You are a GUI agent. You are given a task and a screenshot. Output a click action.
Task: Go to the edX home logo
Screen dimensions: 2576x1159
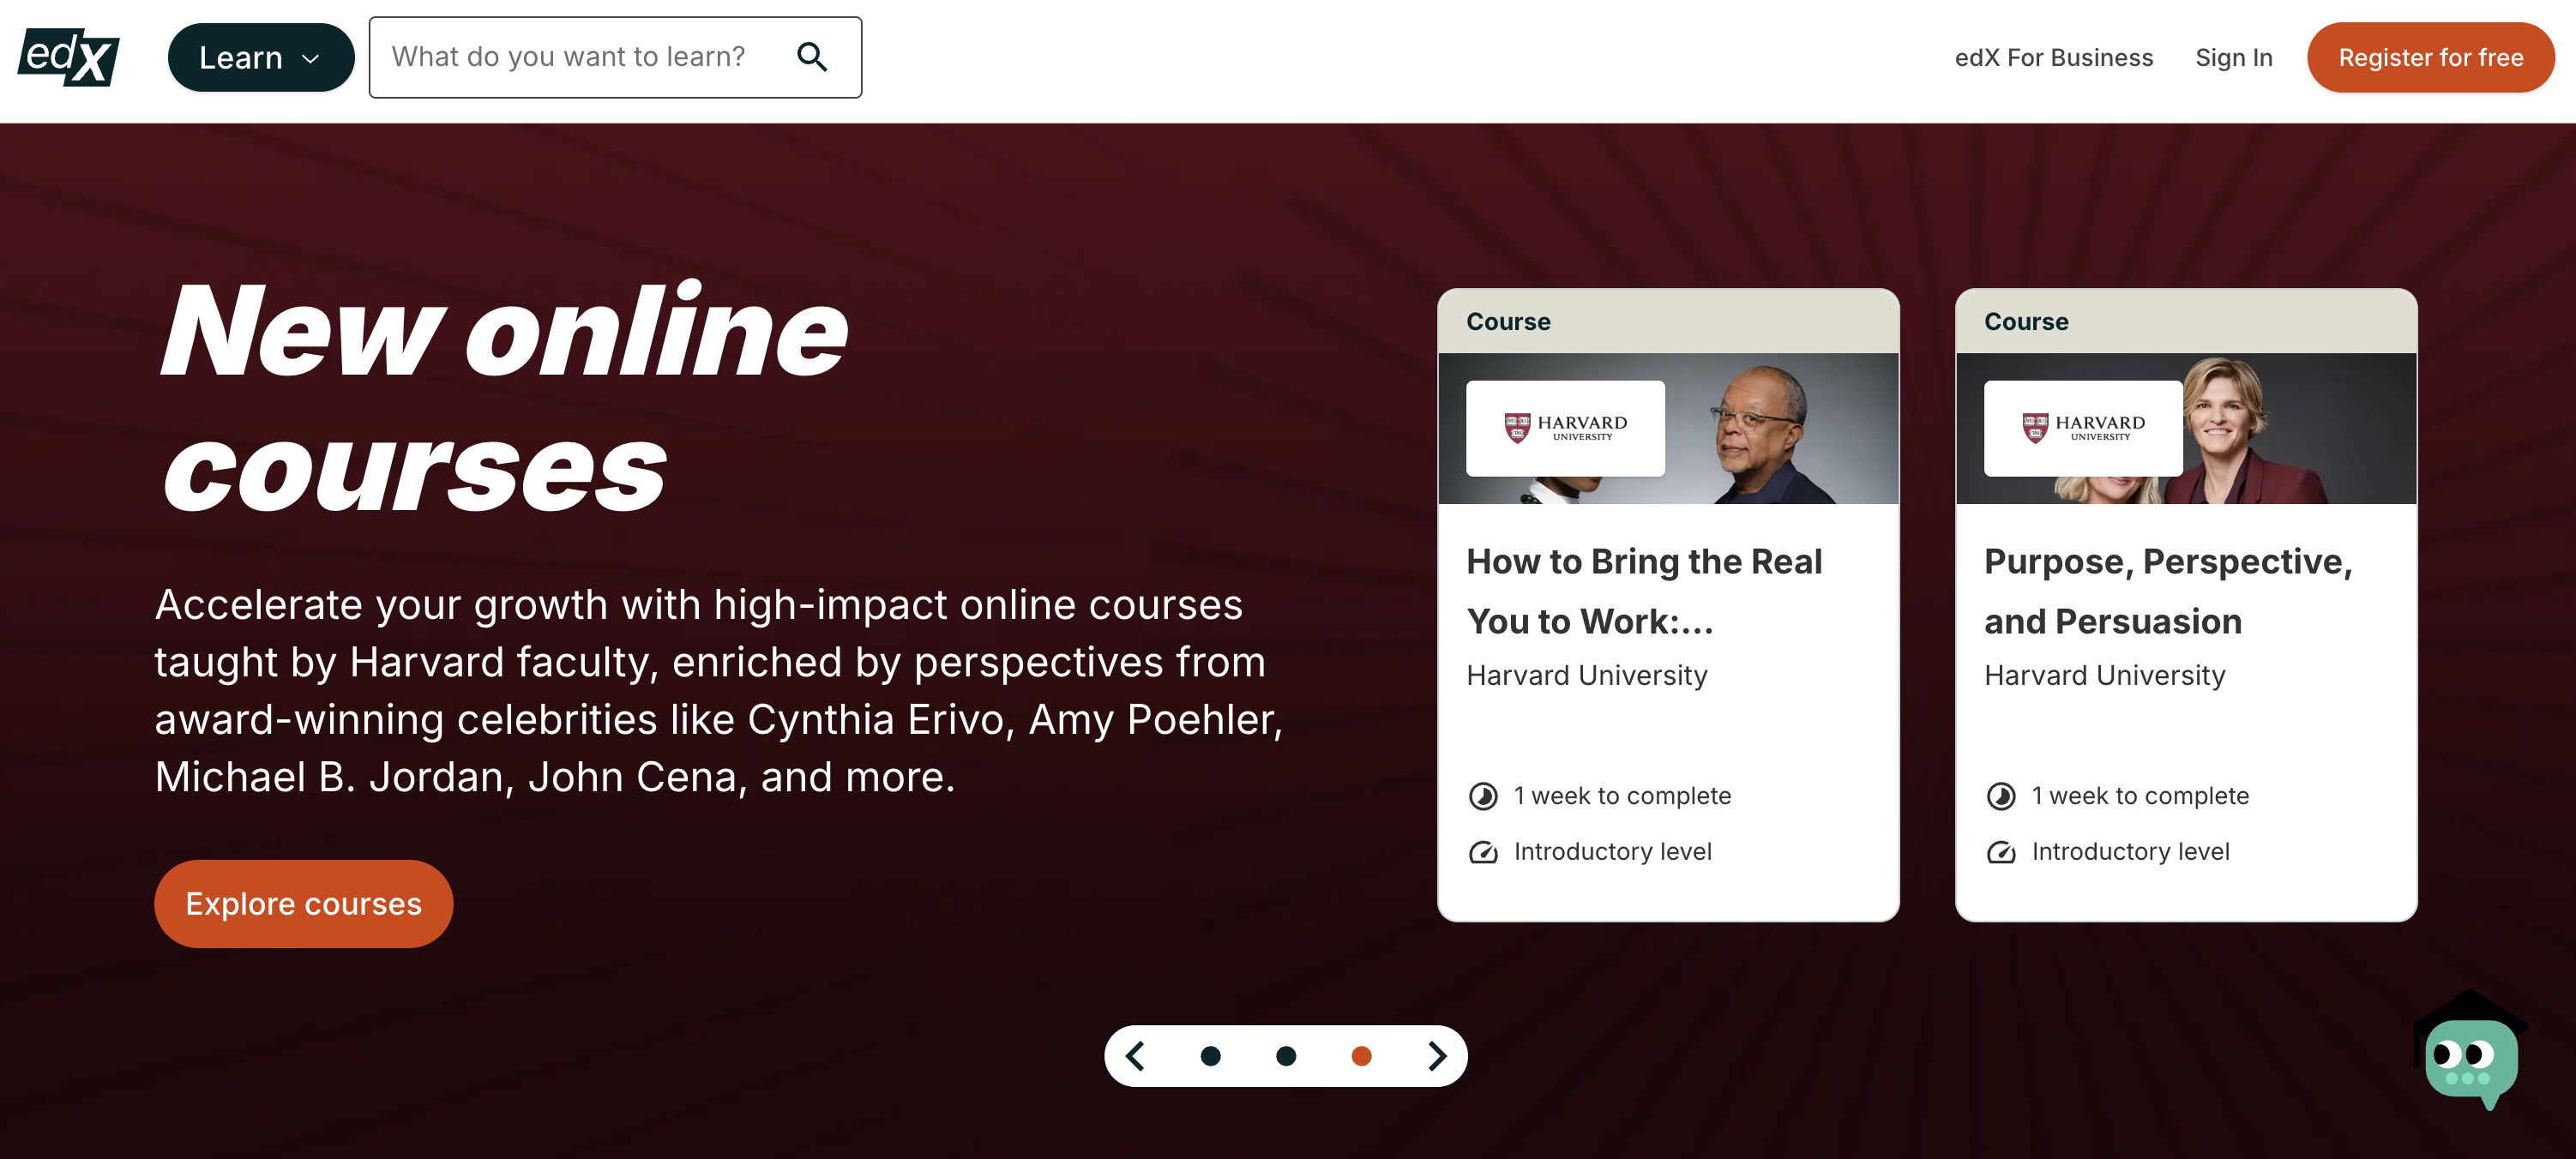click(x=68, y=57)
